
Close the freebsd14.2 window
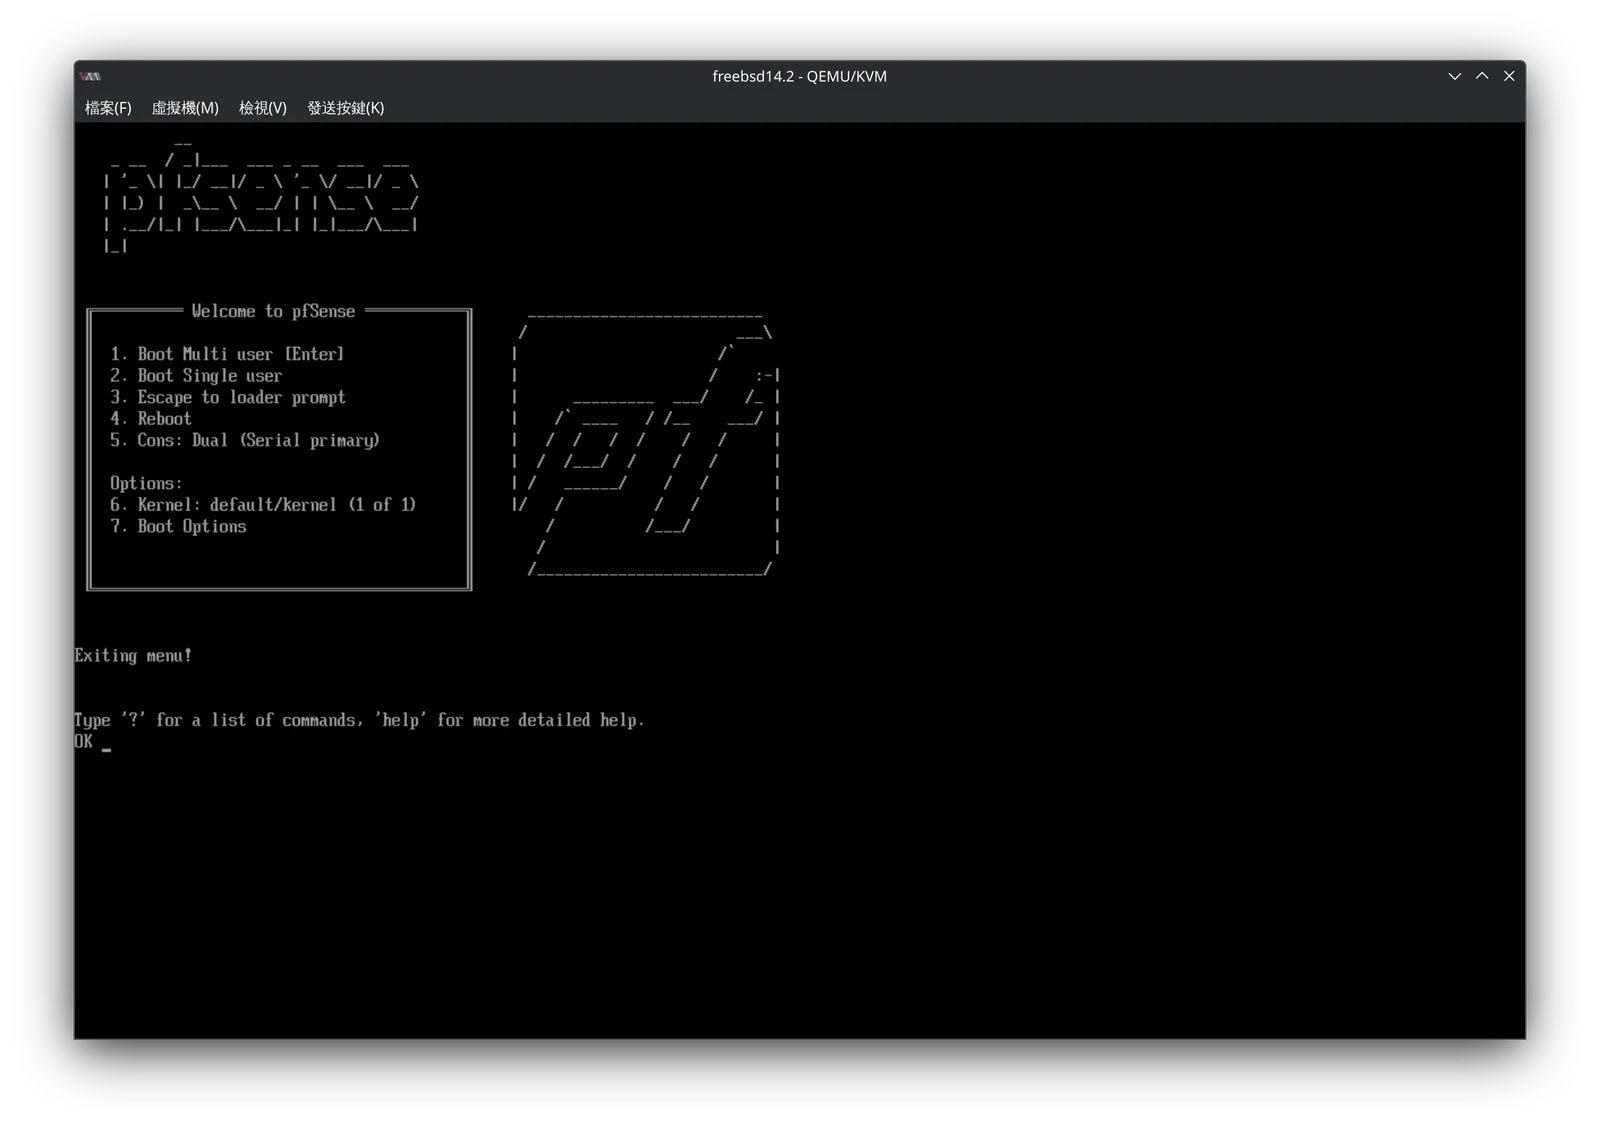[x=1509, y=76]
